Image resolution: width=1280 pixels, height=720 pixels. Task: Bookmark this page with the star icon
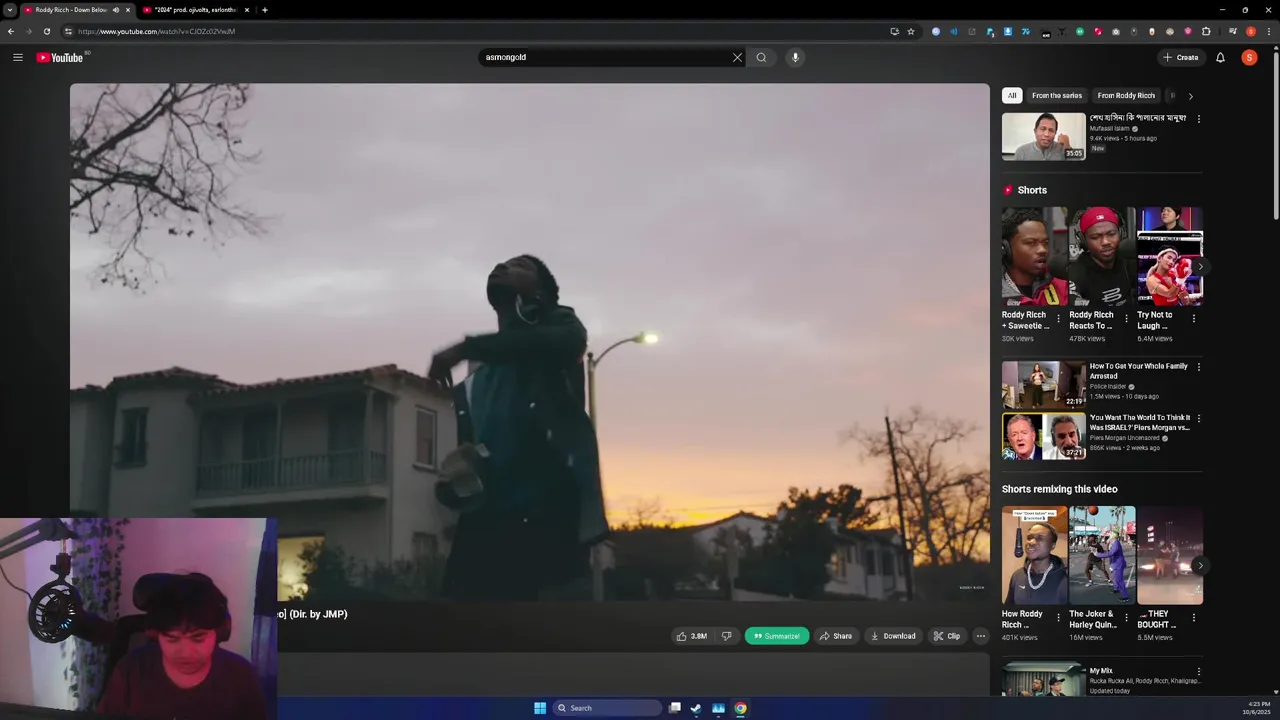pyautogui.click(x=911, y=31)
